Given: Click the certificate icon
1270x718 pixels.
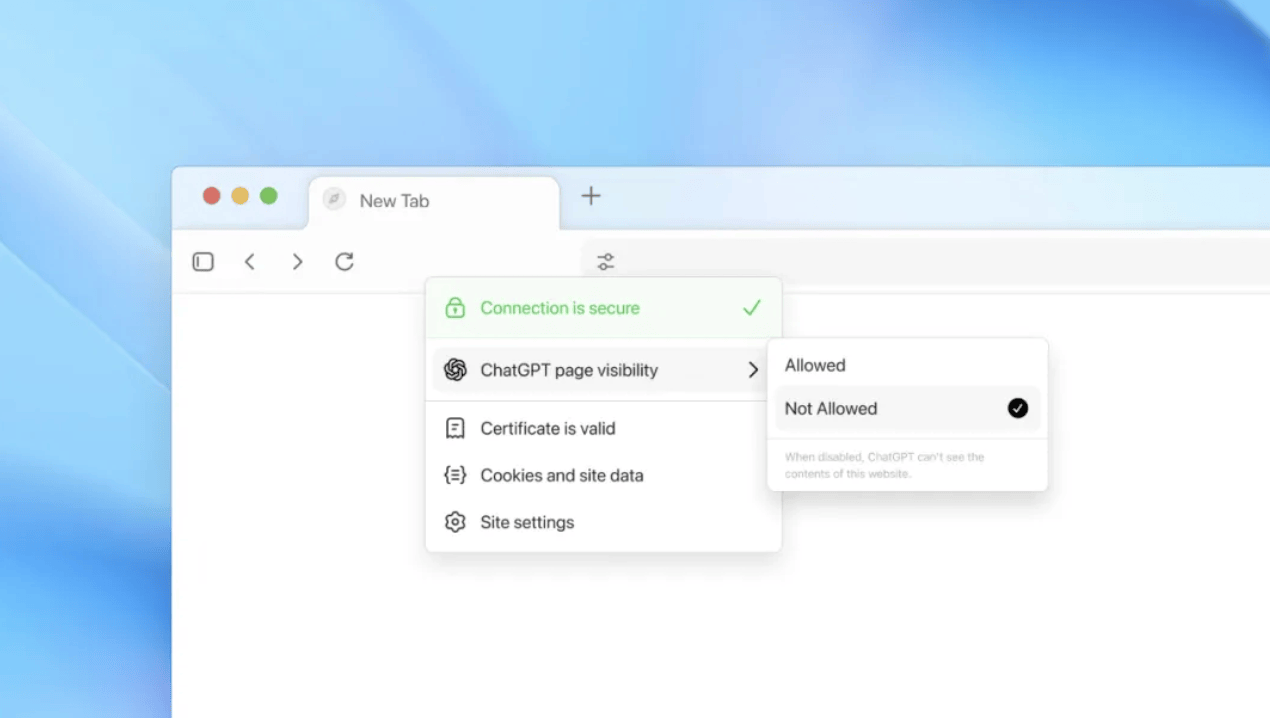Looking at the screenshot, I should 455,428.
